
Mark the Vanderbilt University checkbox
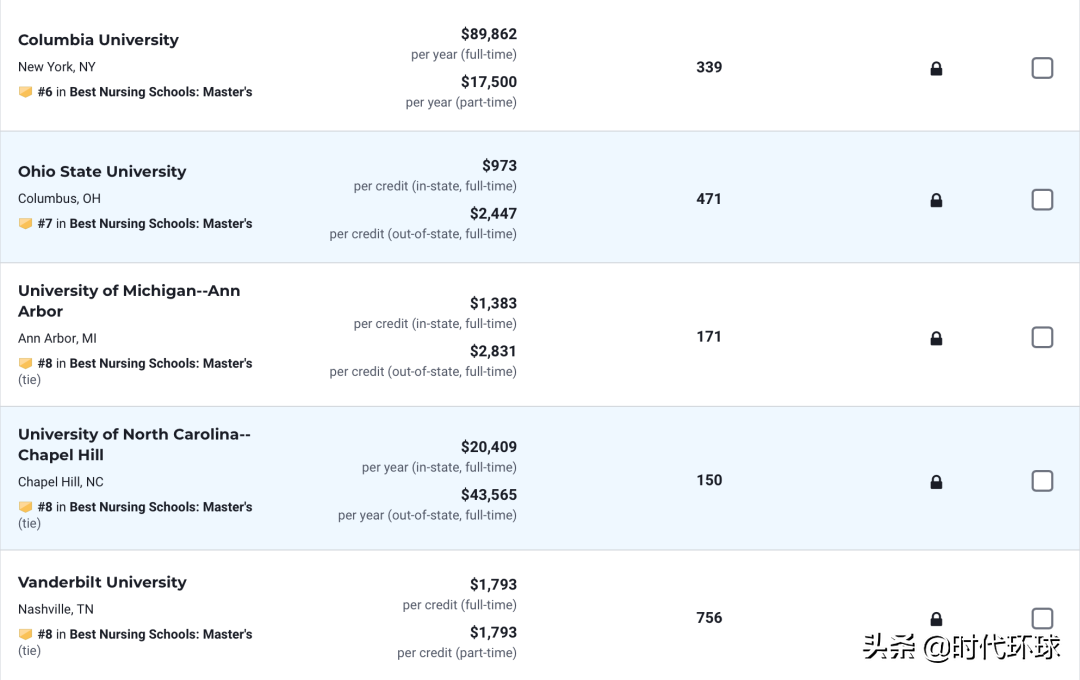[x=1042, y=618]
